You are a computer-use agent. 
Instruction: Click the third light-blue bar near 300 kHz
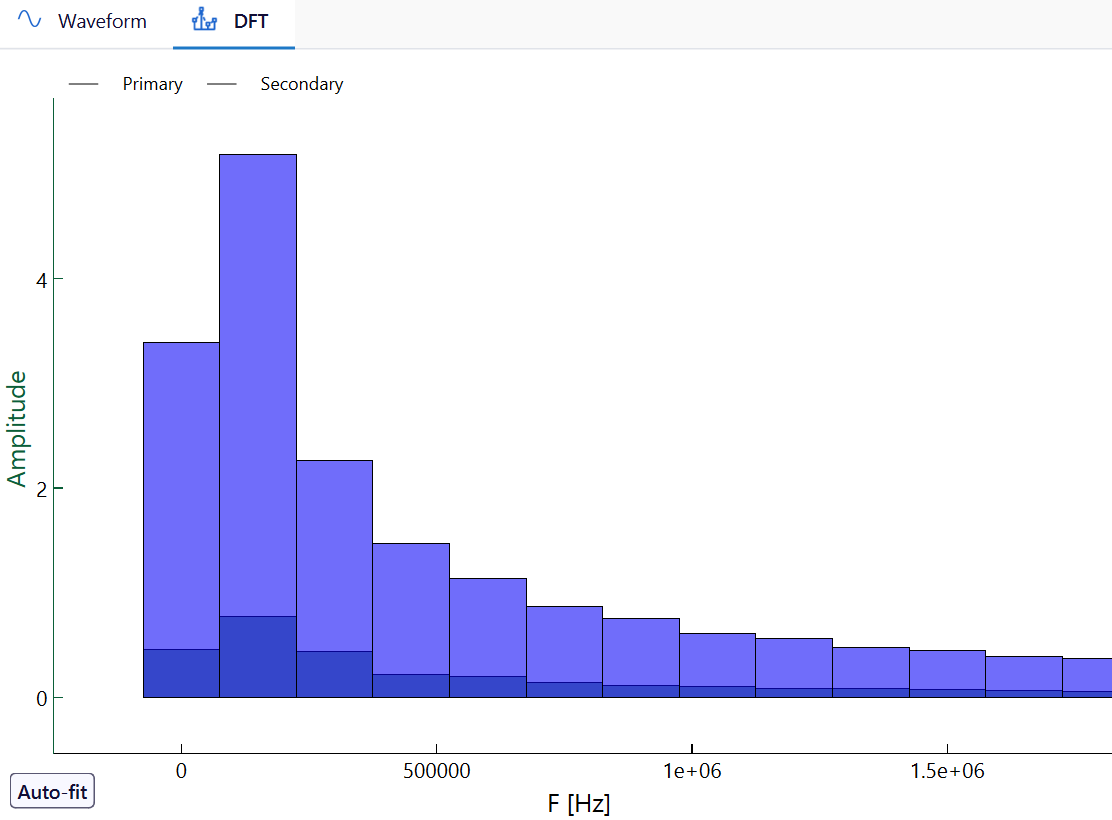(x=335, y=555)
